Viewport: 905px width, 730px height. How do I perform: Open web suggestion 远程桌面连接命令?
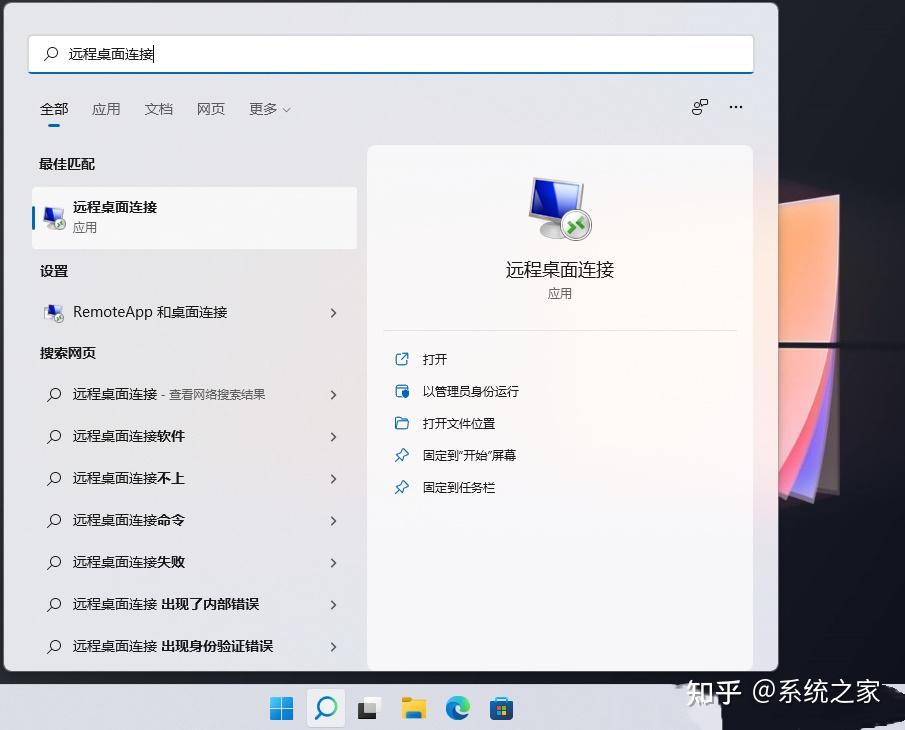point(195,521)
